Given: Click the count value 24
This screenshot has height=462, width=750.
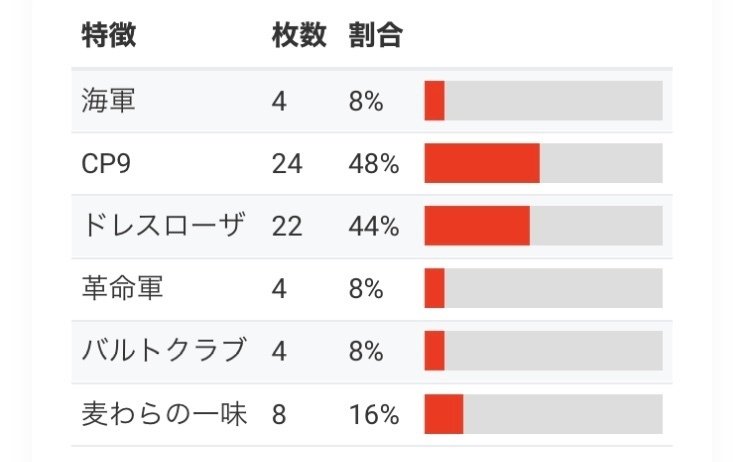Looking at the screenshot, I should pos(287,164).
